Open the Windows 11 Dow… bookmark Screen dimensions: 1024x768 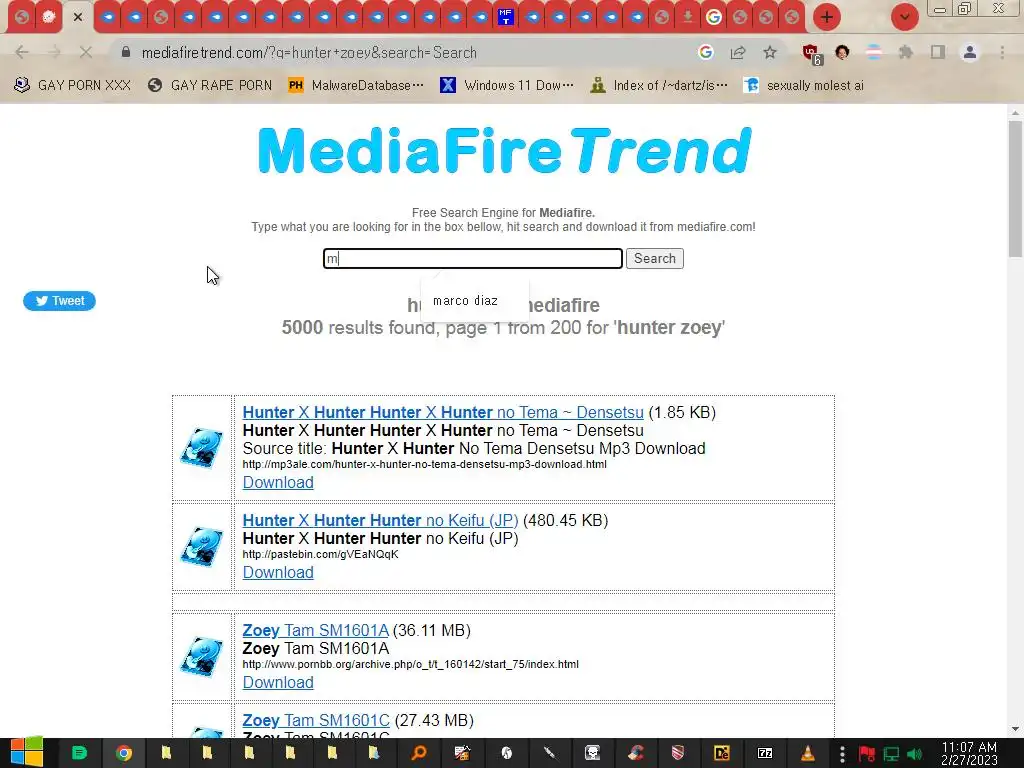pos(507,86)
